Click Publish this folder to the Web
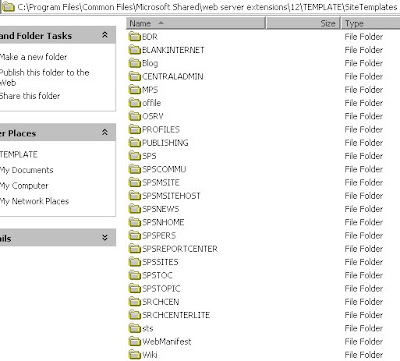400x361 pixels. pos(44,77)
